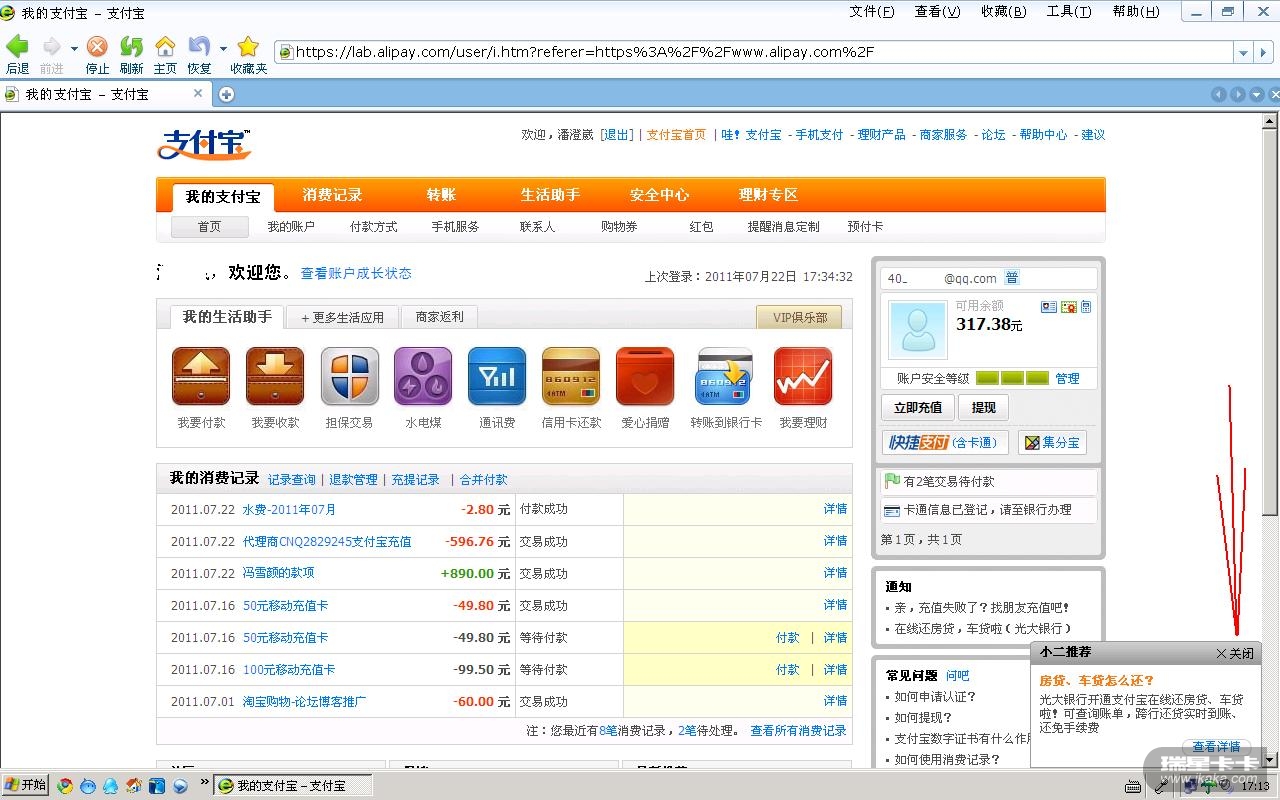Open the 更多生活应用 tab
The height and width of the screenshot is (800, 1280).
coord(342,317)
